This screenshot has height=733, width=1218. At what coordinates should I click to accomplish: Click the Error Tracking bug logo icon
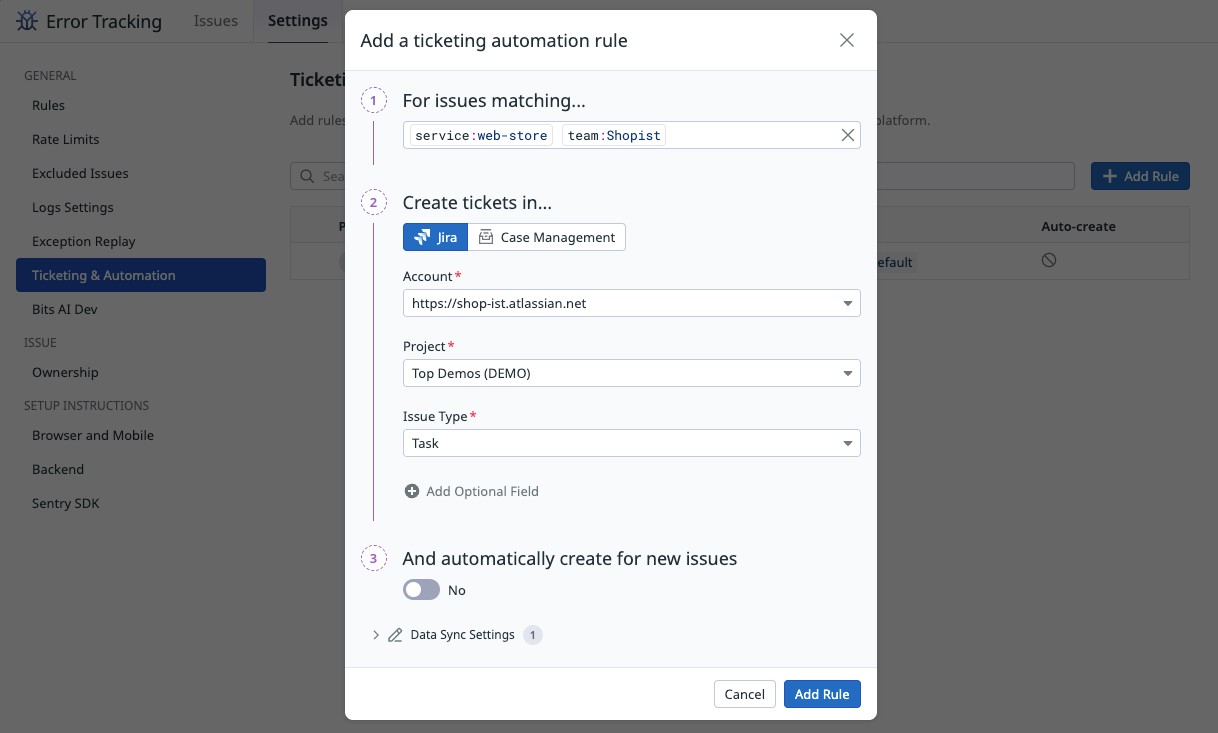coord(27,21)
